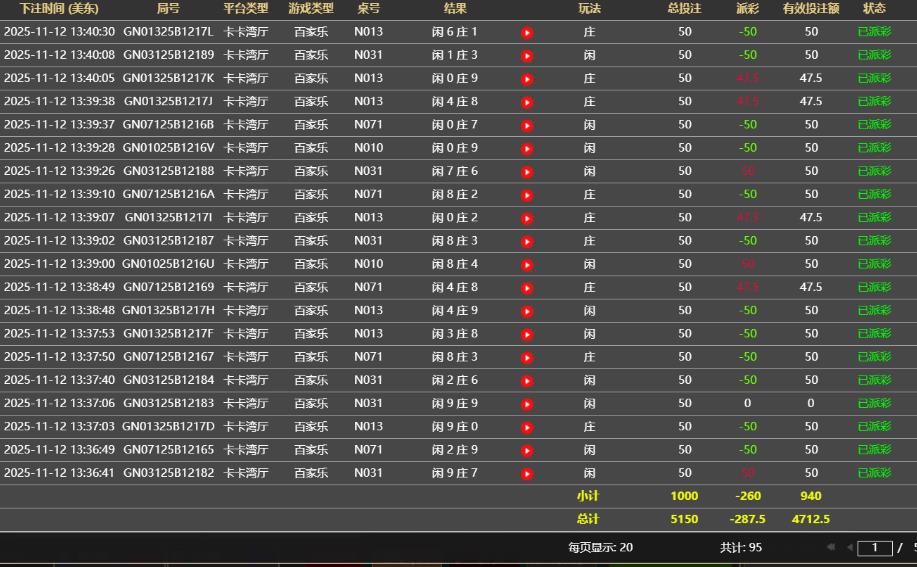Play replay for round GN07125B12165
917x567 pixels.
[x=527, y=450]
